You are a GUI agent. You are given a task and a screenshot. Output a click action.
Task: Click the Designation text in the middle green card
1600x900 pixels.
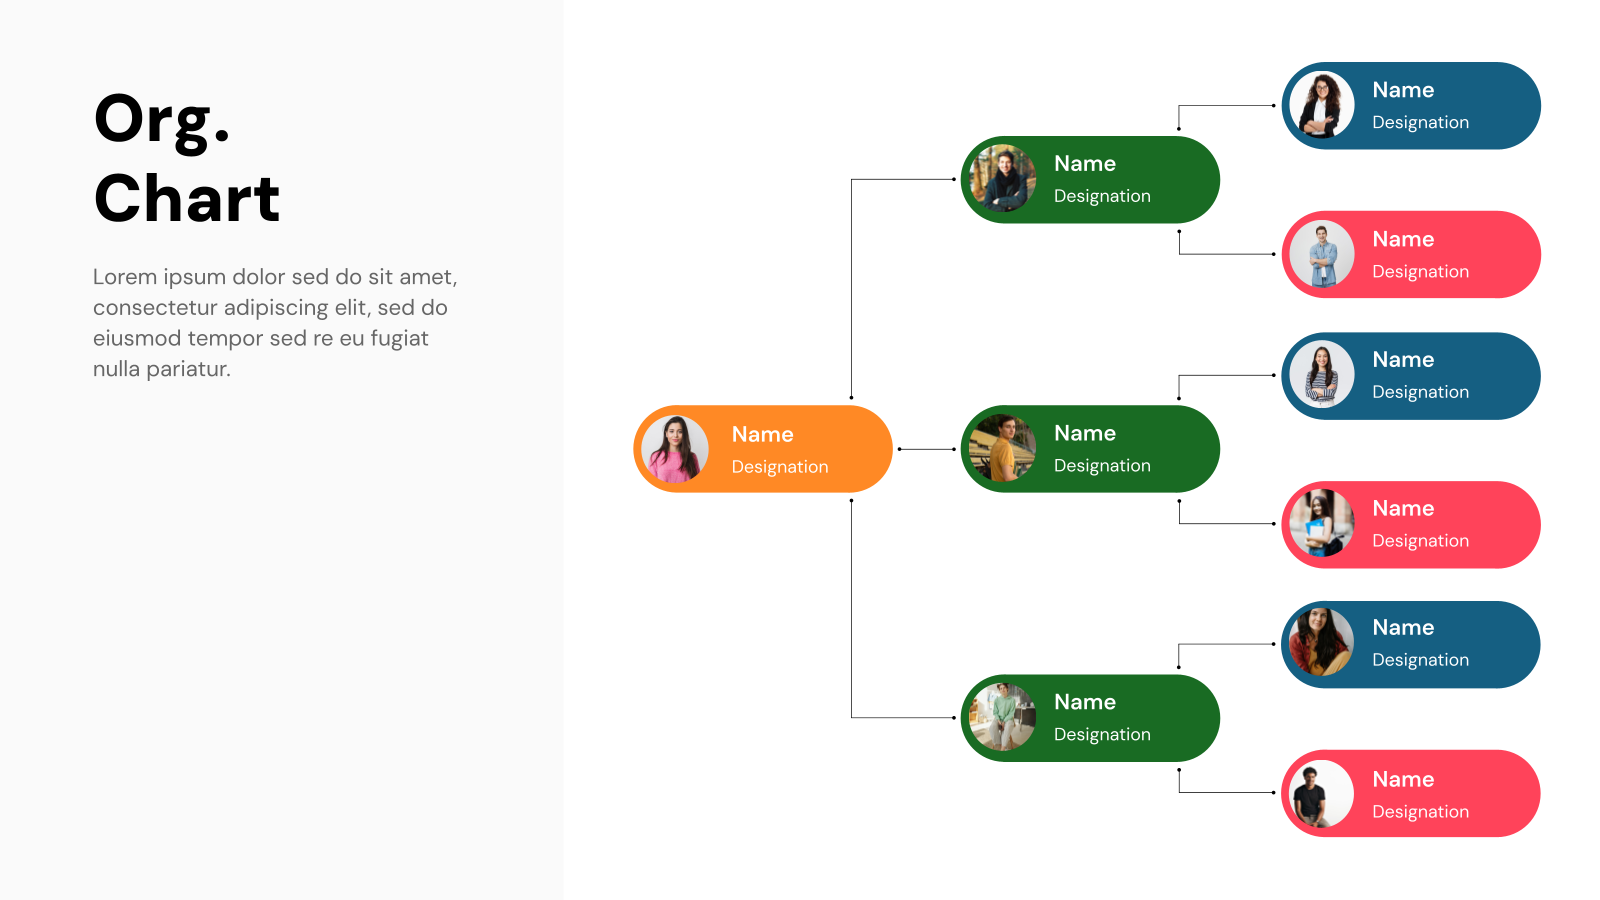[x=1101, y=465]
